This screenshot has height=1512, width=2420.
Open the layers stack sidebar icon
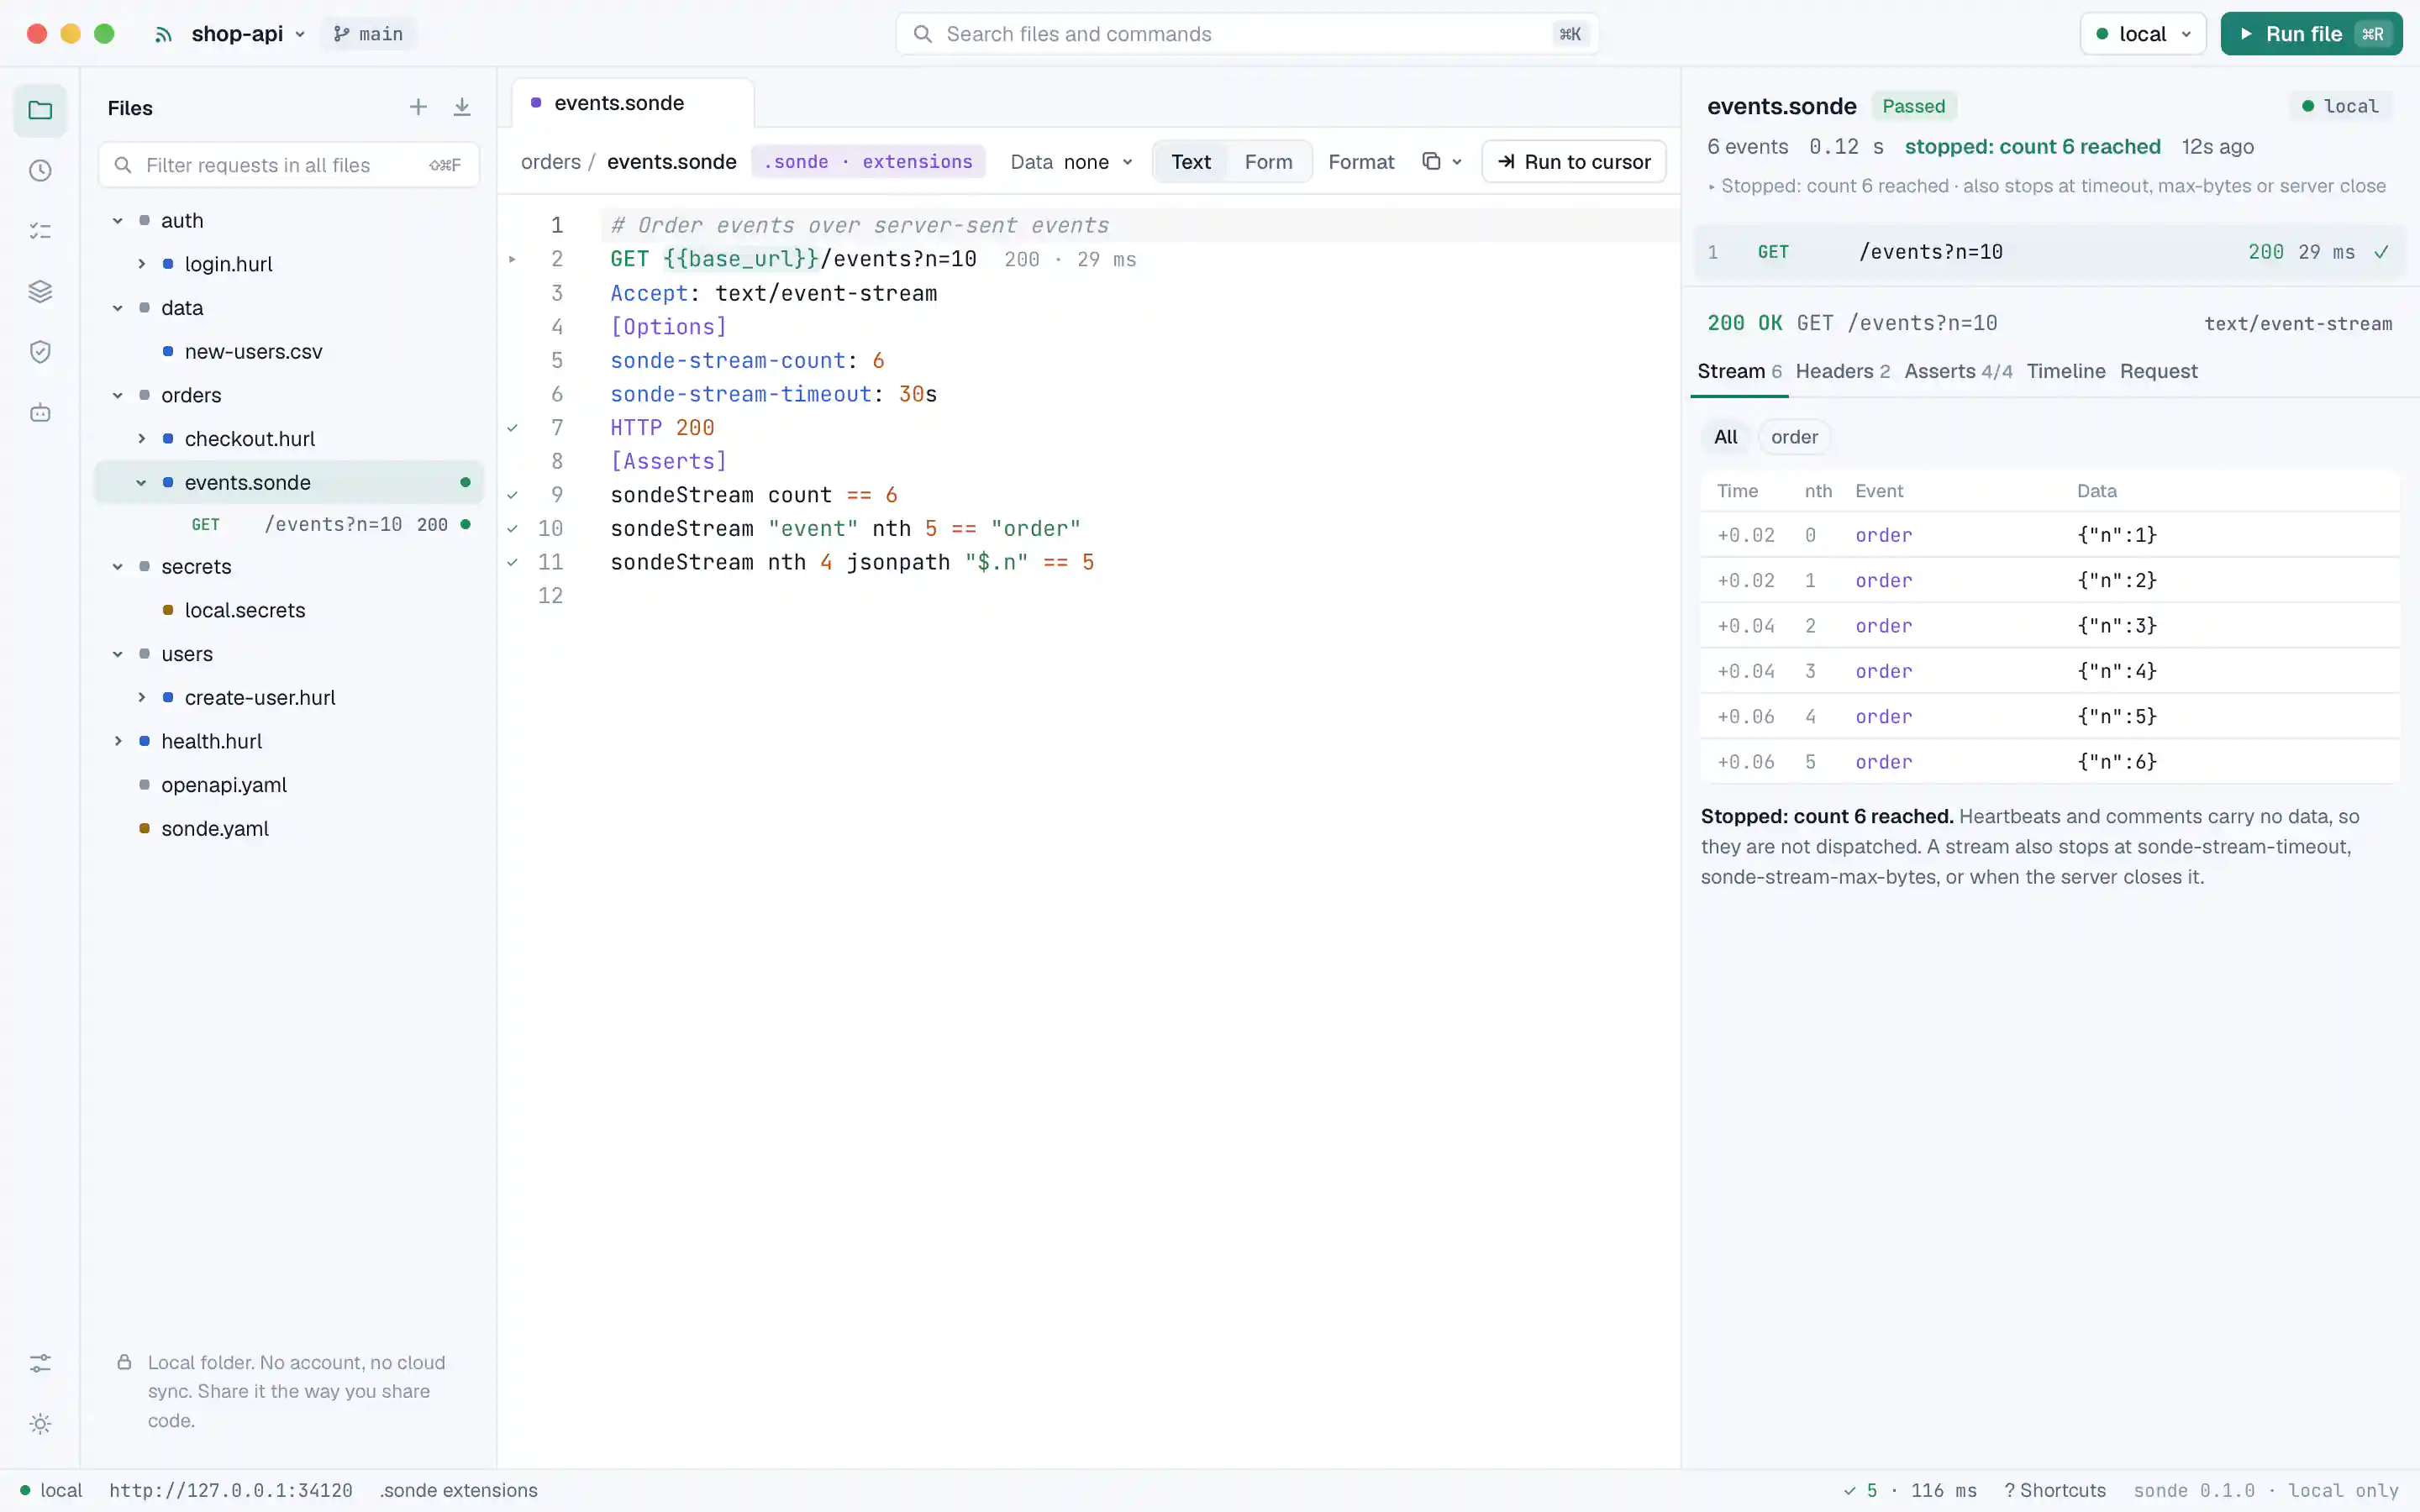pyautogui.click(x=40, y=292)
